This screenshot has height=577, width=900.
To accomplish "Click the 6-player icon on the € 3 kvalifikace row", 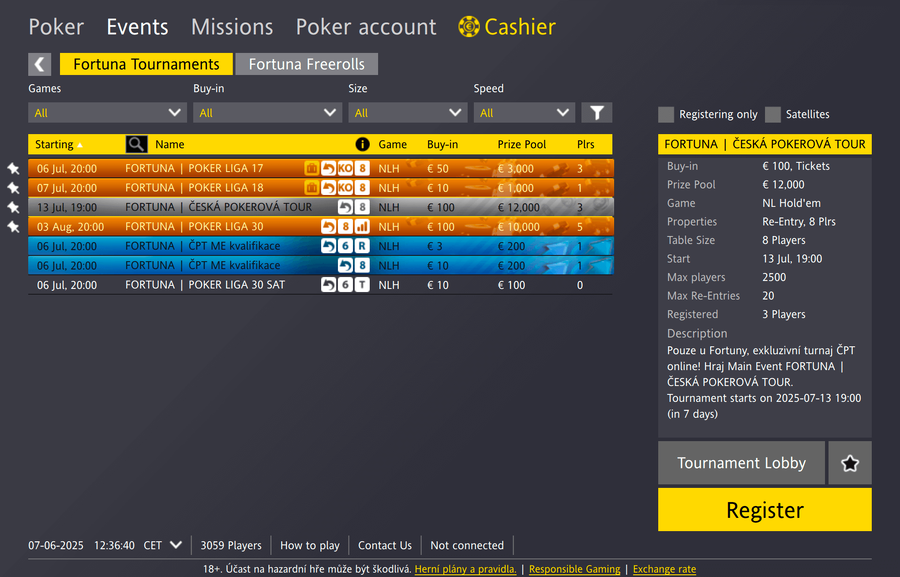I will [x=345, y=246].
